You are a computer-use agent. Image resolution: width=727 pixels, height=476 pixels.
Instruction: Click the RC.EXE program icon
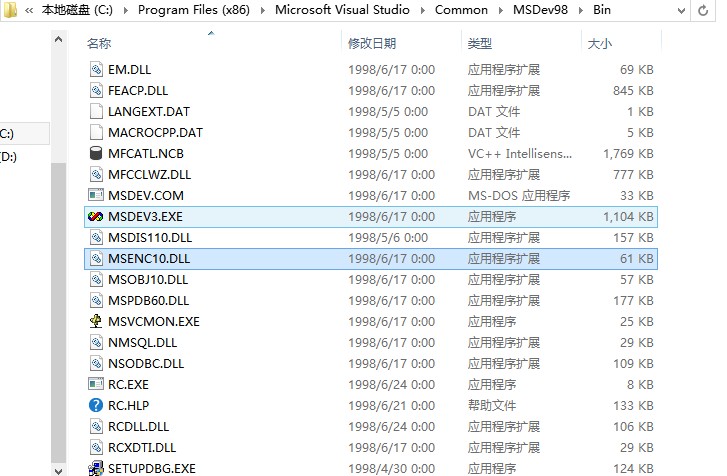tap(96, 384)
